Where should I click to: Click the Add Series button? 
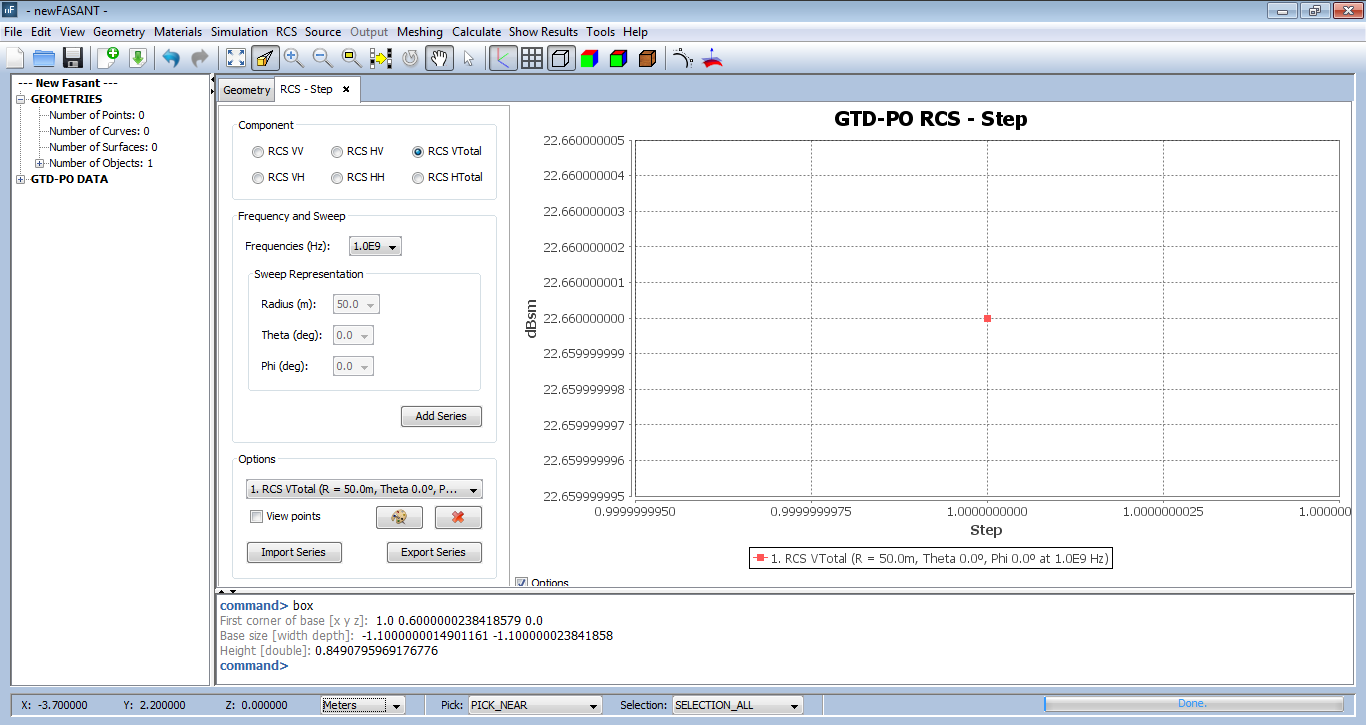440,416
